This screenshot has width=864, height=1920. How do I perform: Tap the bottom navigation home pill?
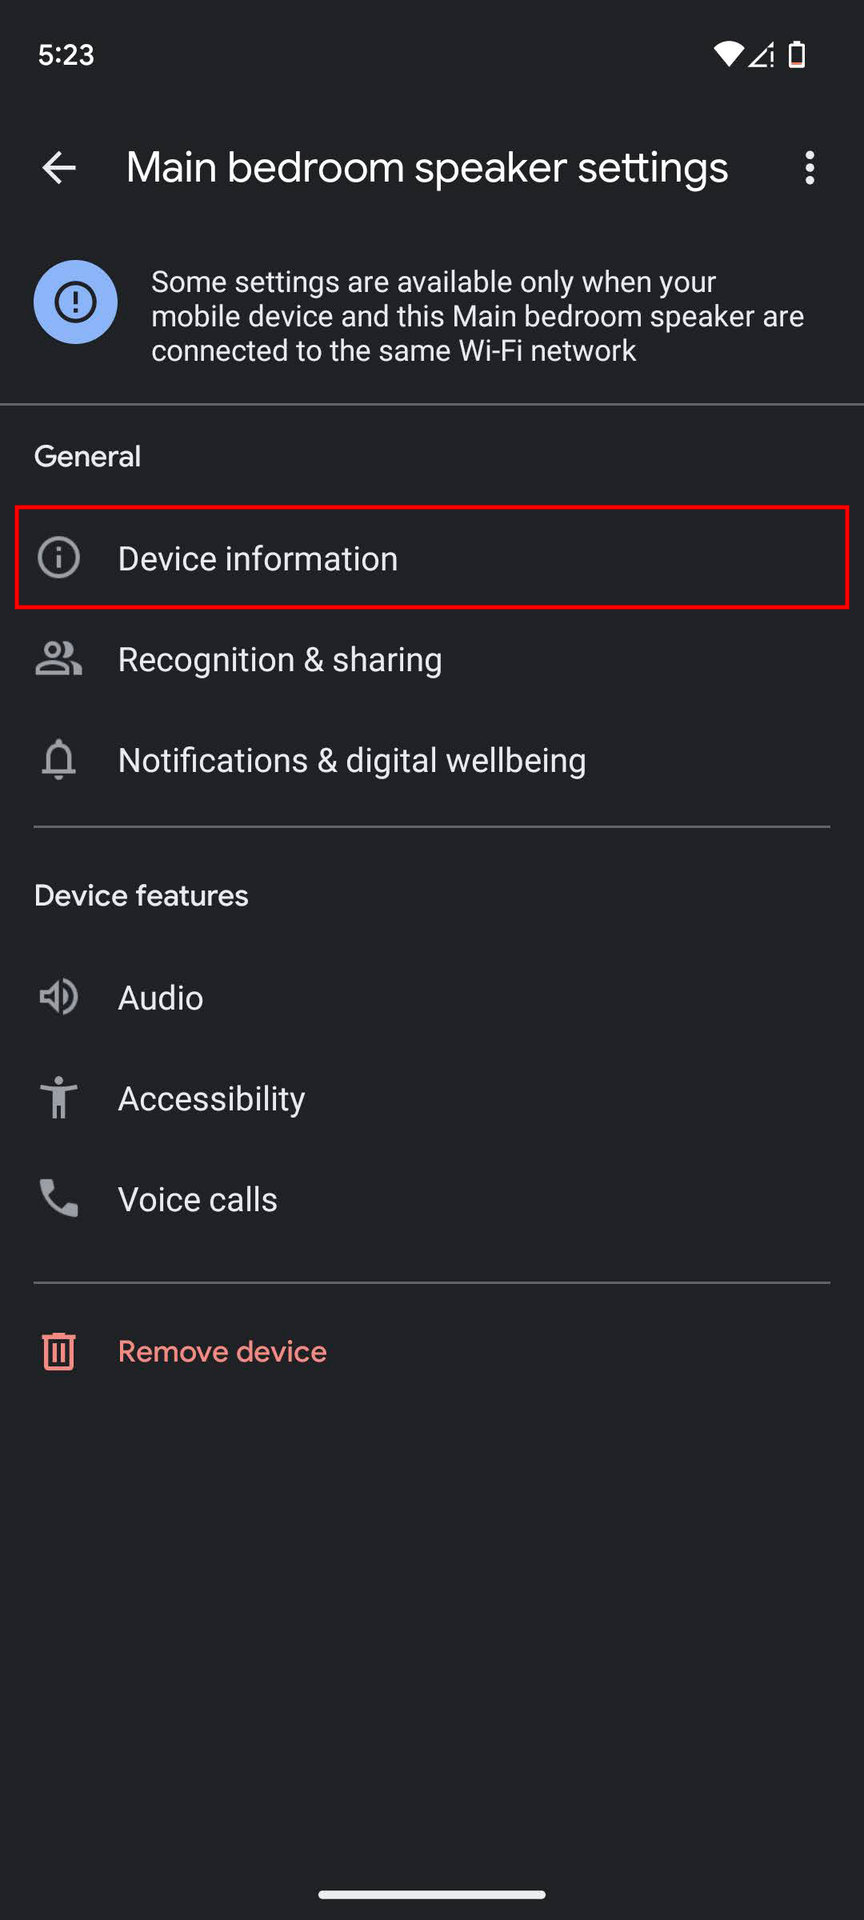point(432,1894)
